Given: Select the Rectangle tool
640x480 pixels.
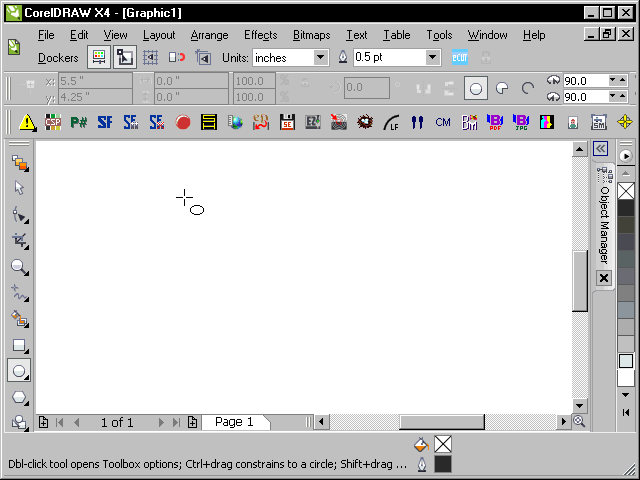Looking at the screenshot, I should point(18,345).
